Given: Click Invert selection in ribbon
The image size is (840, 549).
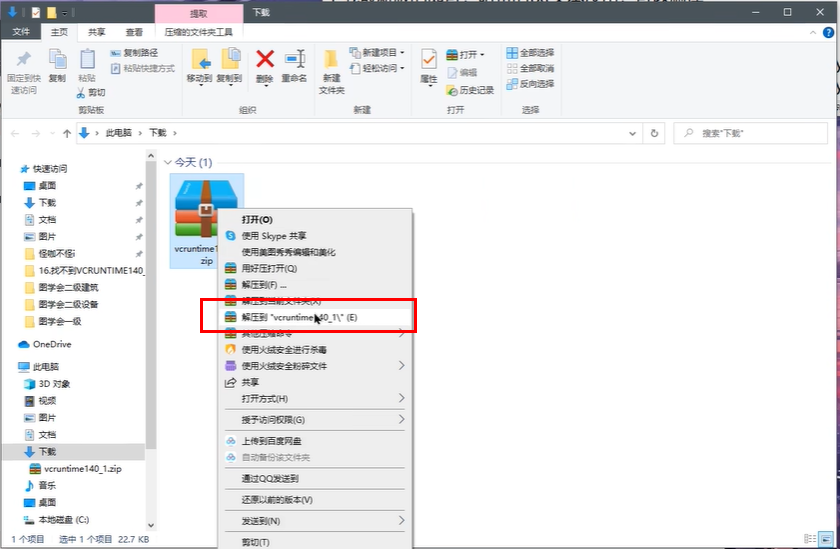Looking at the screenshot, I should [x=530, y=84].
